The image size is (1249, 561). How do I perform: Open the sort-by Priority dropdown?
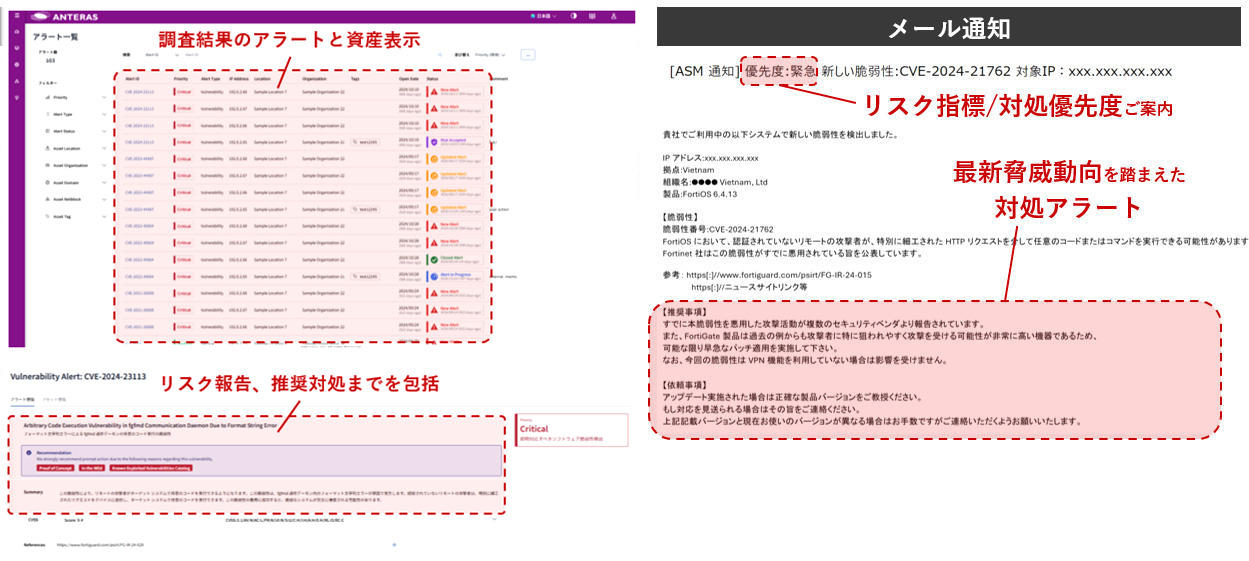(x=488, y=55)
